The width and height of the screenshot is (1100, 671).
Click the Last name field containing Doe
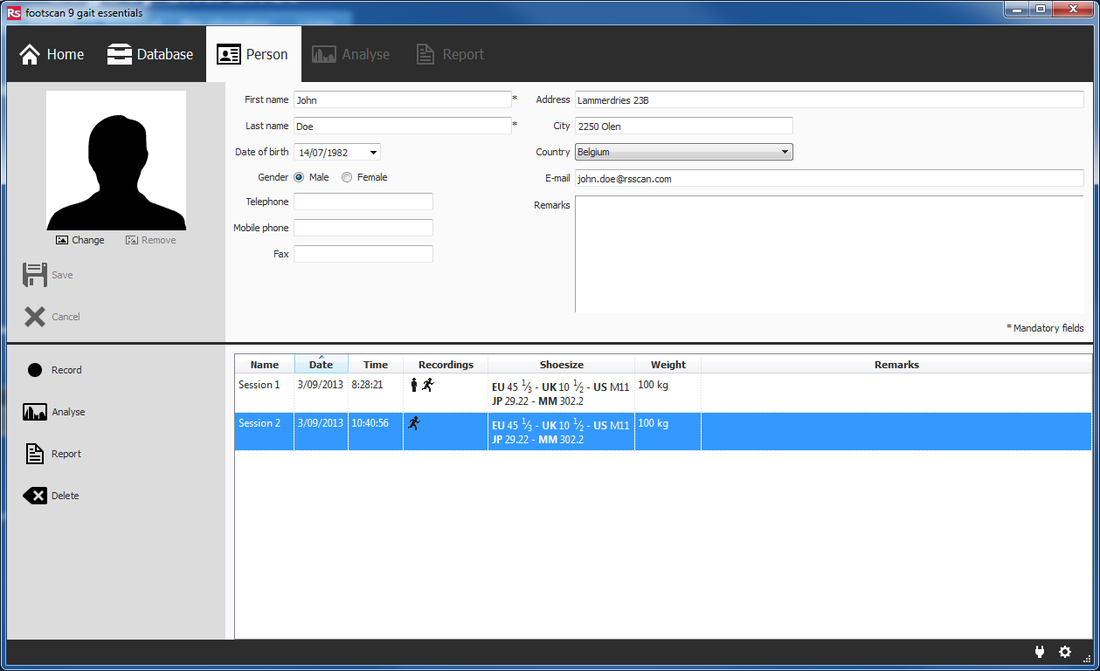point(402,126)
